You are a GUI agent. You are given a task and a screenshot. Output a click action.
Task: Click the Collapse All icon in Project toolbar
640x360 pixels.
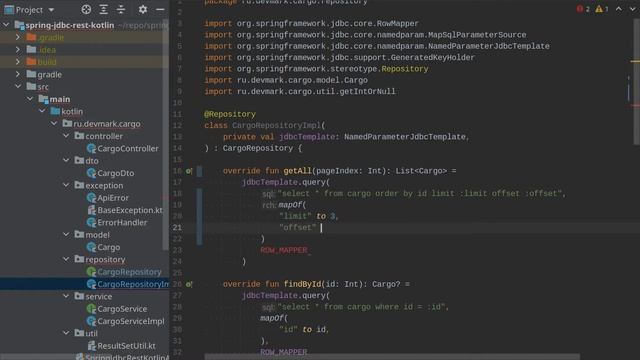click(x=121, y=9)
